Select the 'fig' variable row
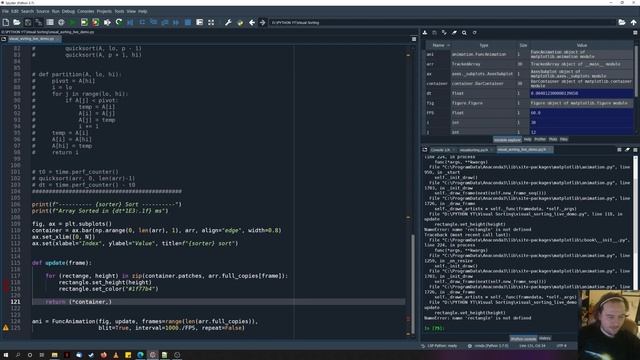This screenshot has width=640, height=360. click(x=529, y=103)
